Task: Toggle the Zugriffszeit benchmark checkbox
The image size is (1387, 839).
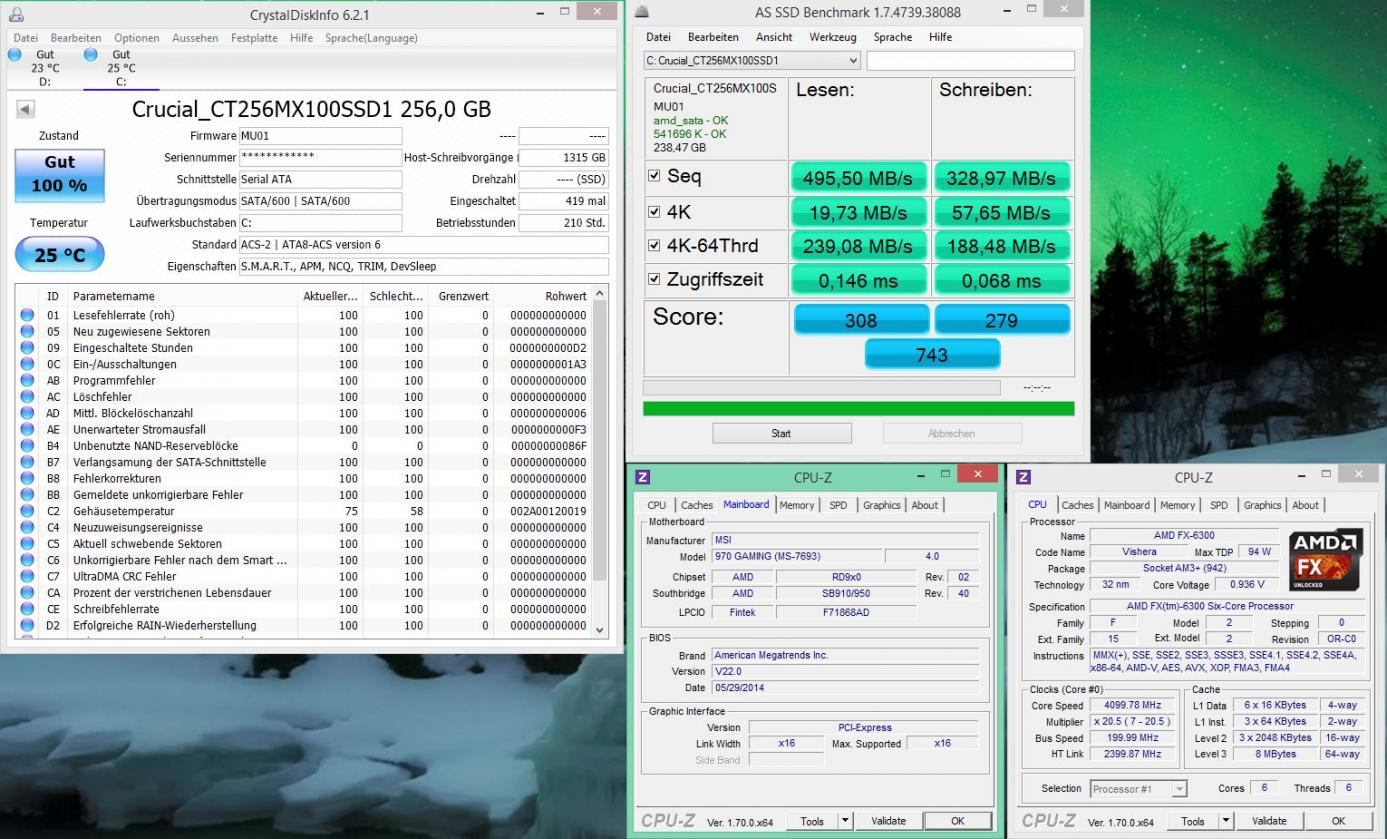Action: [x=654, y=280]
